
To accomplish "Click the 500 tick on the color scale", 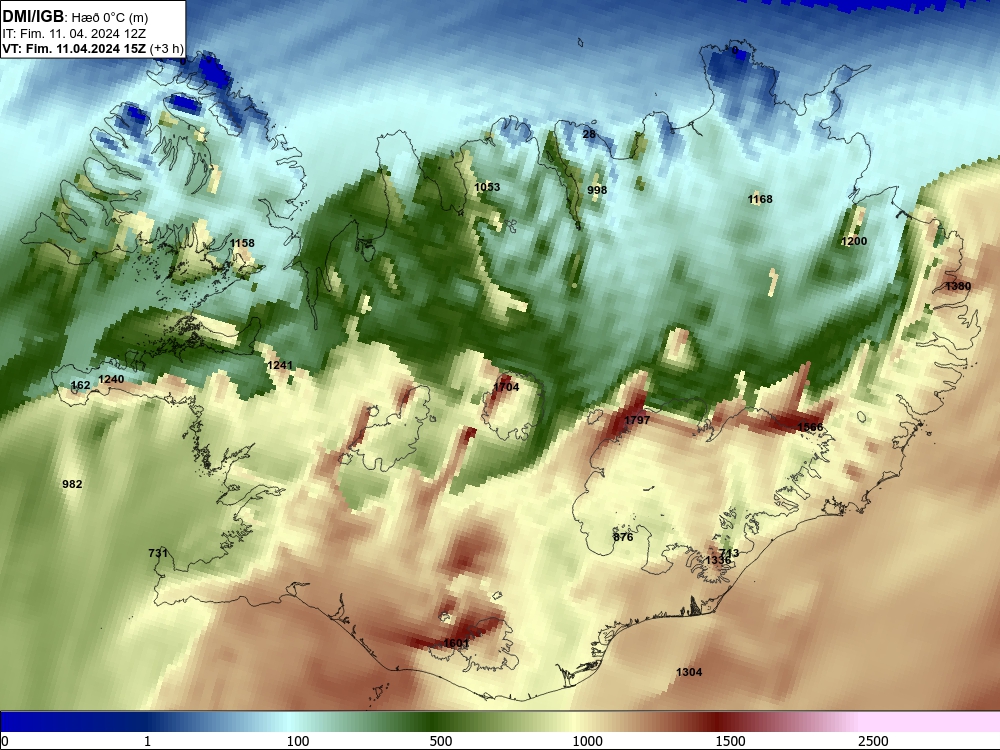I will pyautogui.click(x=441, y=741).
